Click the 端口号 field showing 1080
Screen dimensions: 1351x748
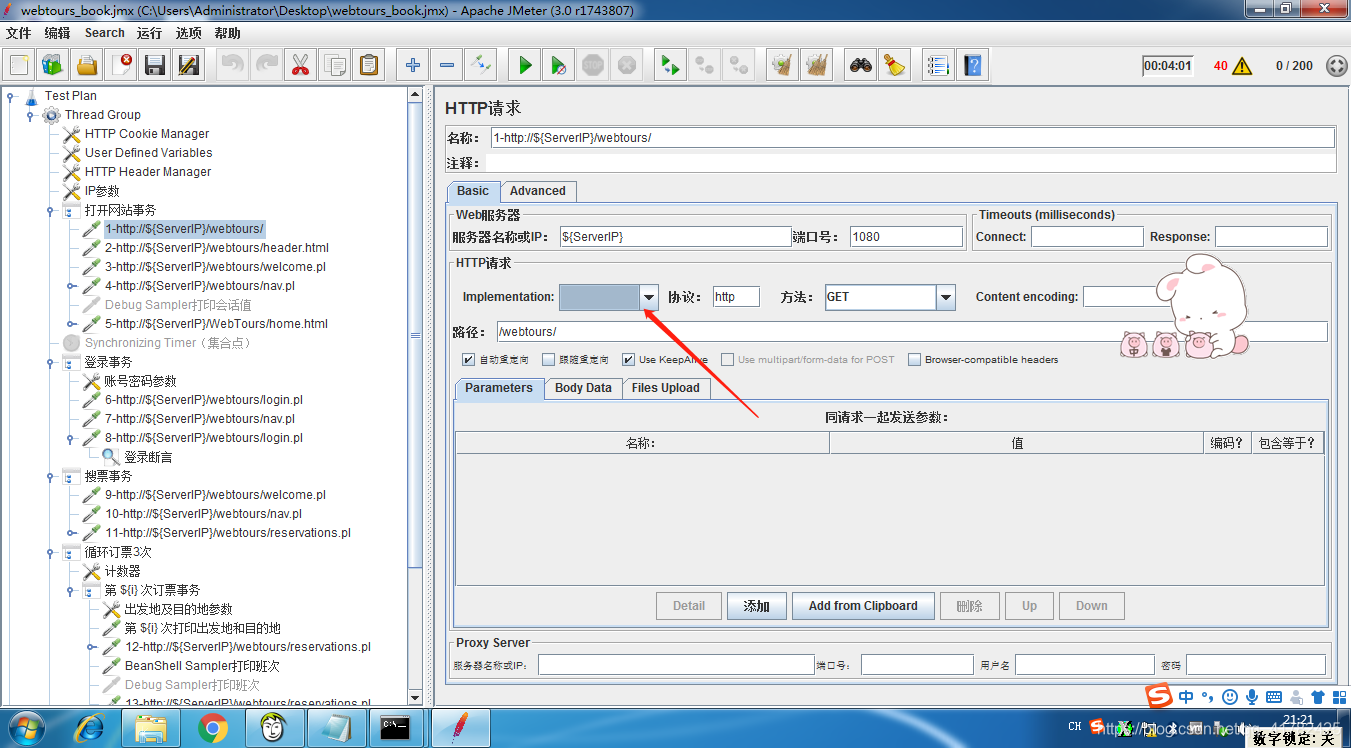pos(908,237)
